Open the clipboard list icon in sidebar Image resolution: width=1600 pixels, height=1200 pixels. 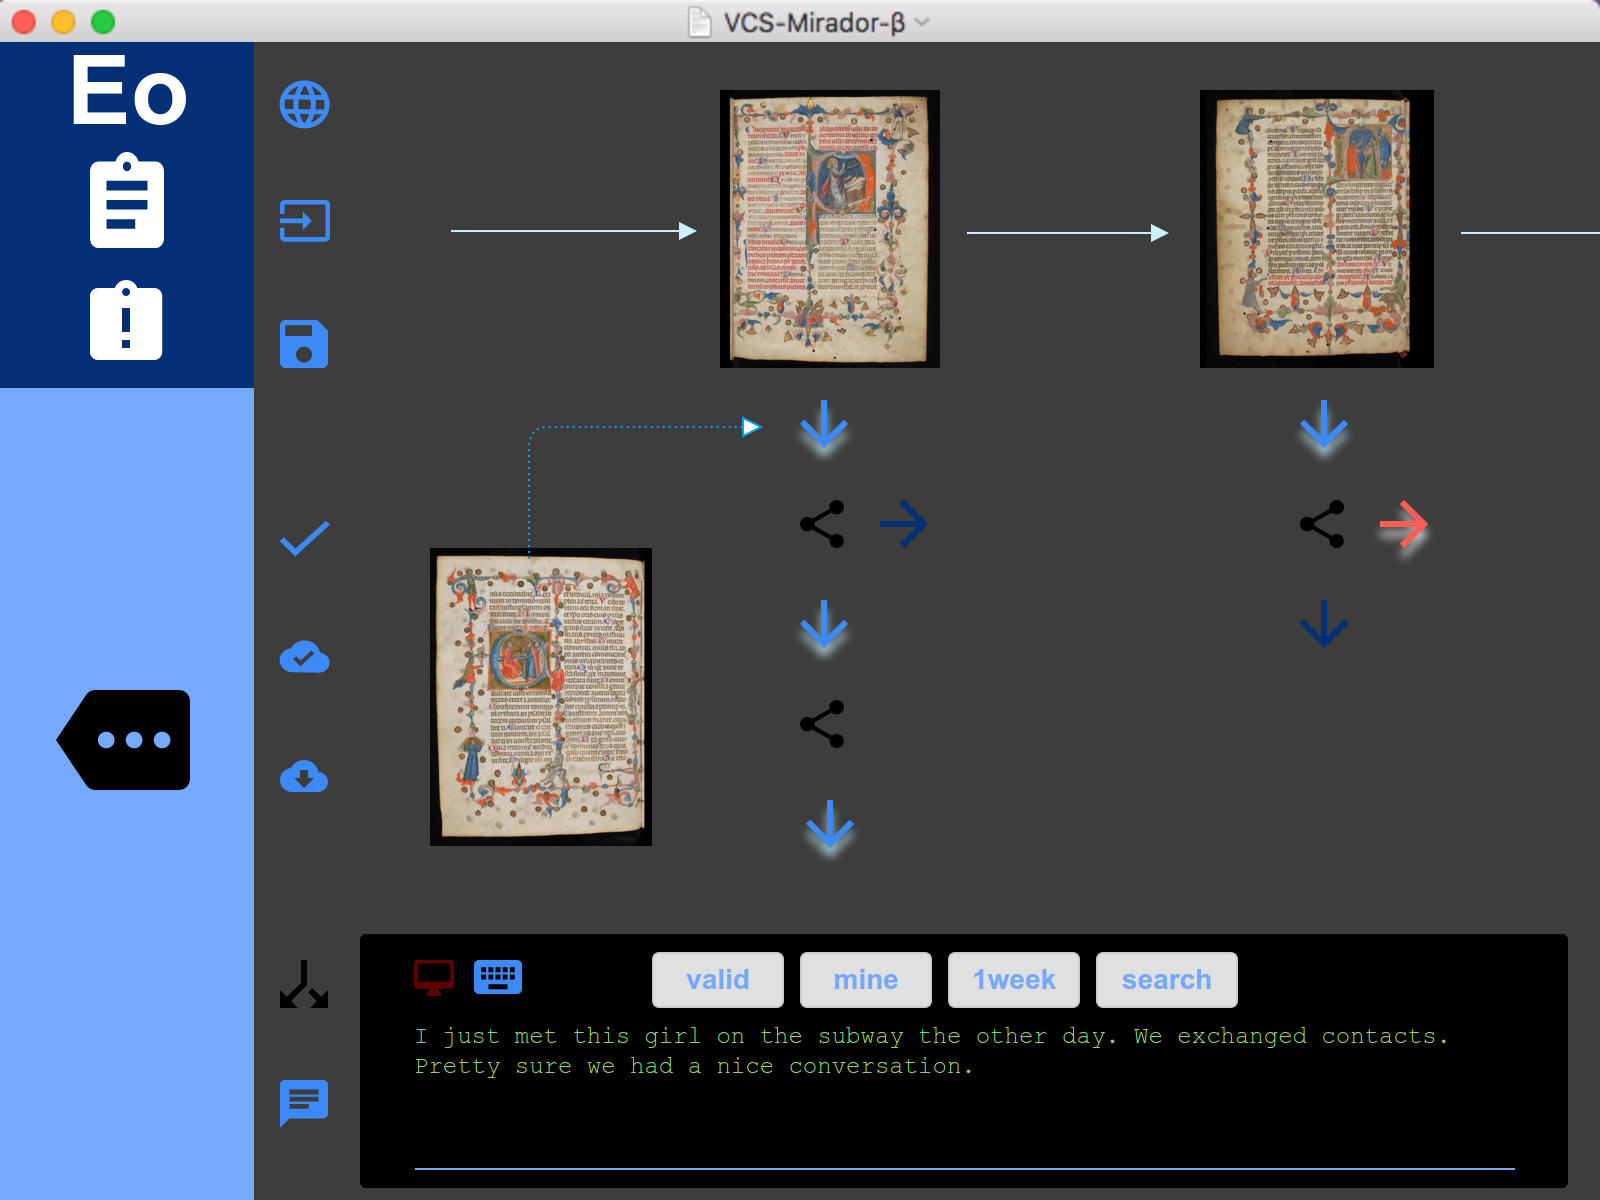127,200
